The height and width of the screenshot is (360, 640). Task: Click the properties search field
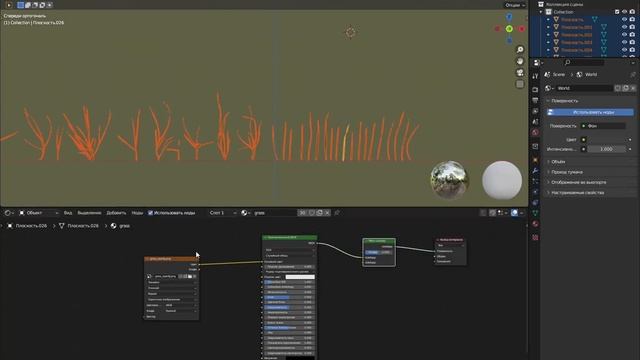[584, 62]
